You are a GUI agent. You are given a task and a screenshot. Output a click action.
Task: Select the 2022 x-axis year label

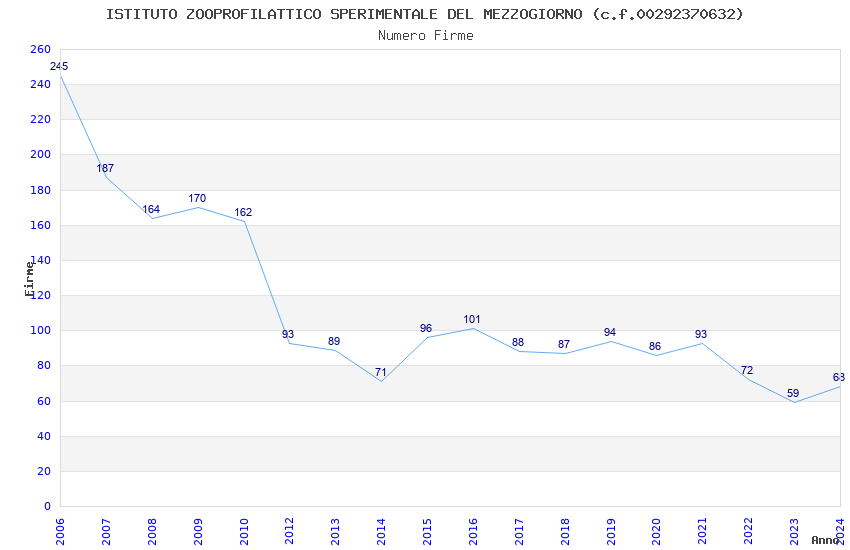(x=749, y=532)
